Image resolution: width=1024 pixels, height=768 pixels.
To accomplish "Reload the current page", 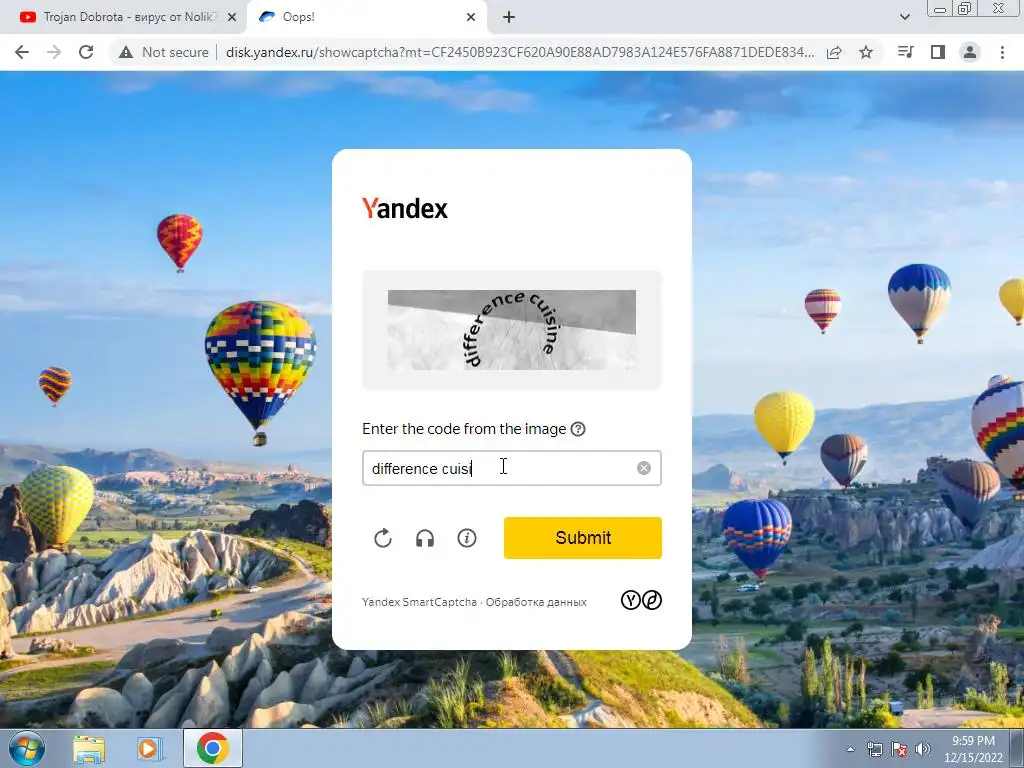I will 86,52.
